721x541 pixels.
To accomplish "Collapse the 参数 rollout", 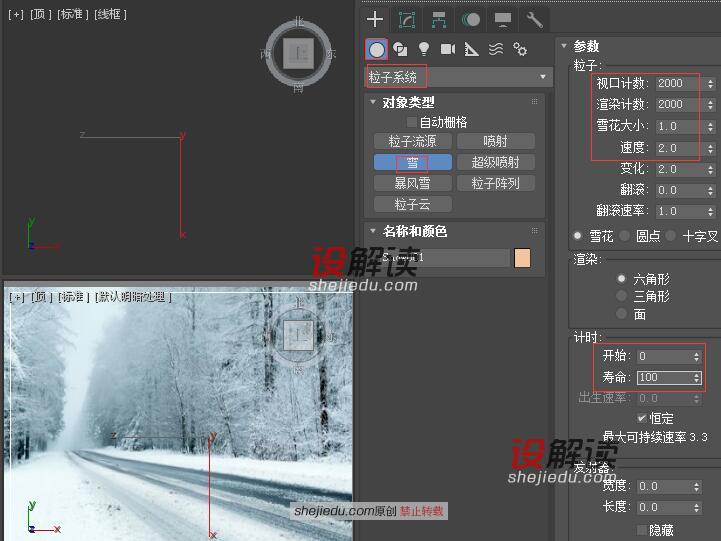I will [564, 46].
